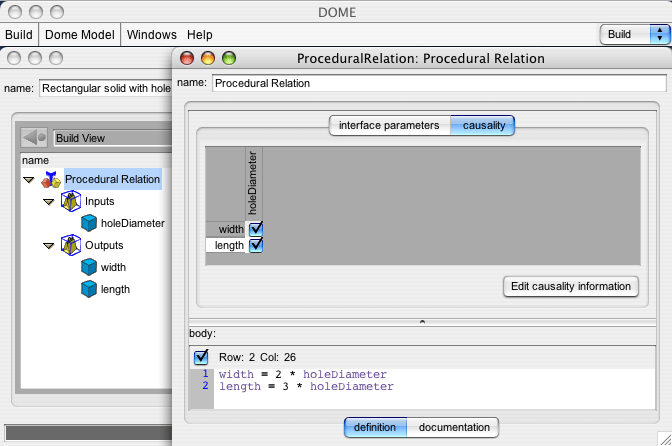Screen dimensions: 672x446
Task: Click code line 'length = 3 * holeDiameter'
Action: coord(306,386)
